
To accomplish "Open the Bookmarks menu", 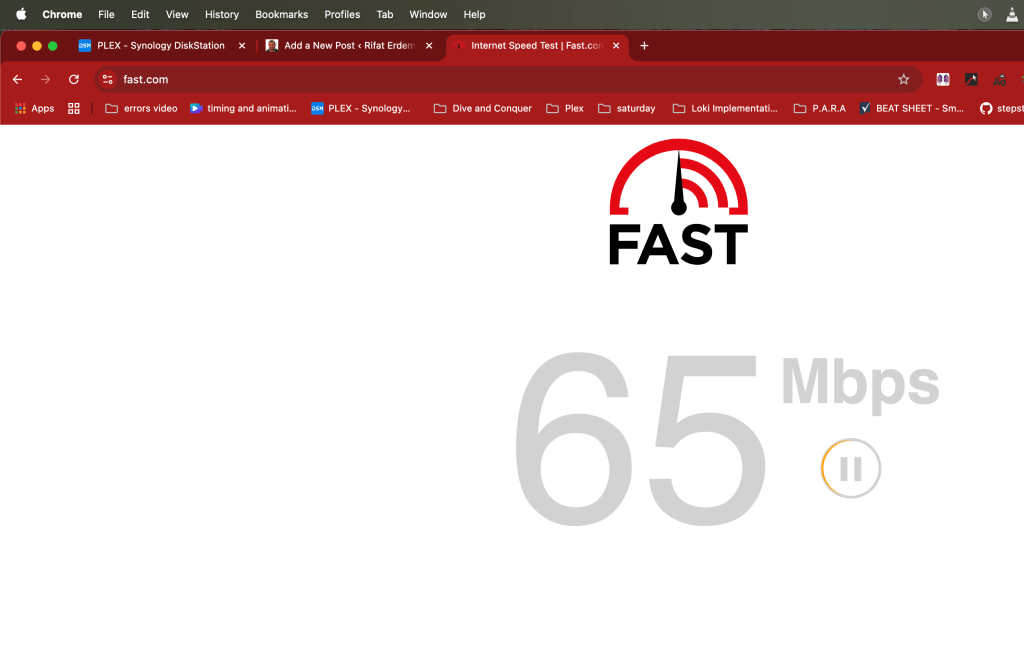I will (281, 14).
